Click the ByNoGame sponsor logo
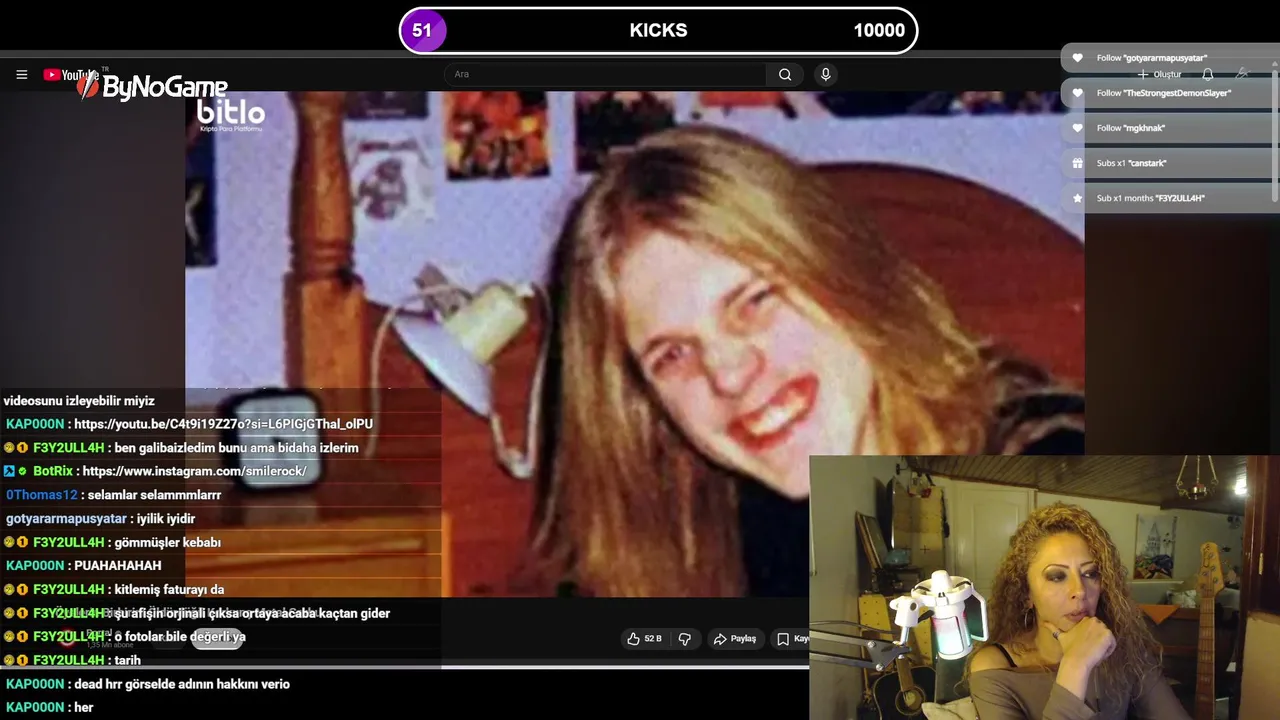Viewport: 1280px width, 720px height. click(153, 87)
